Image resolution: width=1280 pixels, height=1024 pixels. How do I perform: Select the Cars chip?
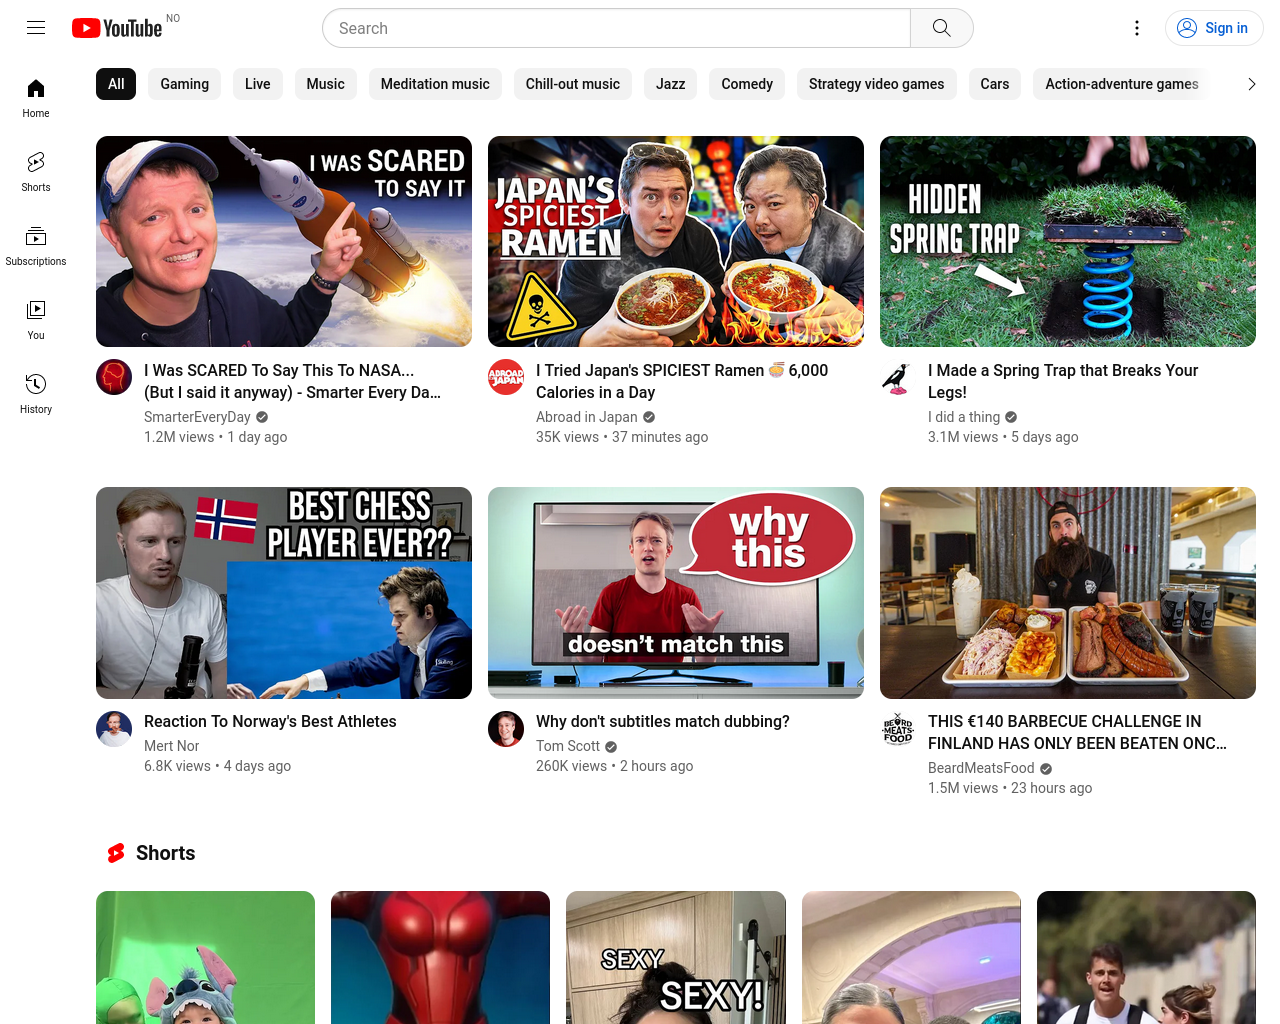pos(995,84)
